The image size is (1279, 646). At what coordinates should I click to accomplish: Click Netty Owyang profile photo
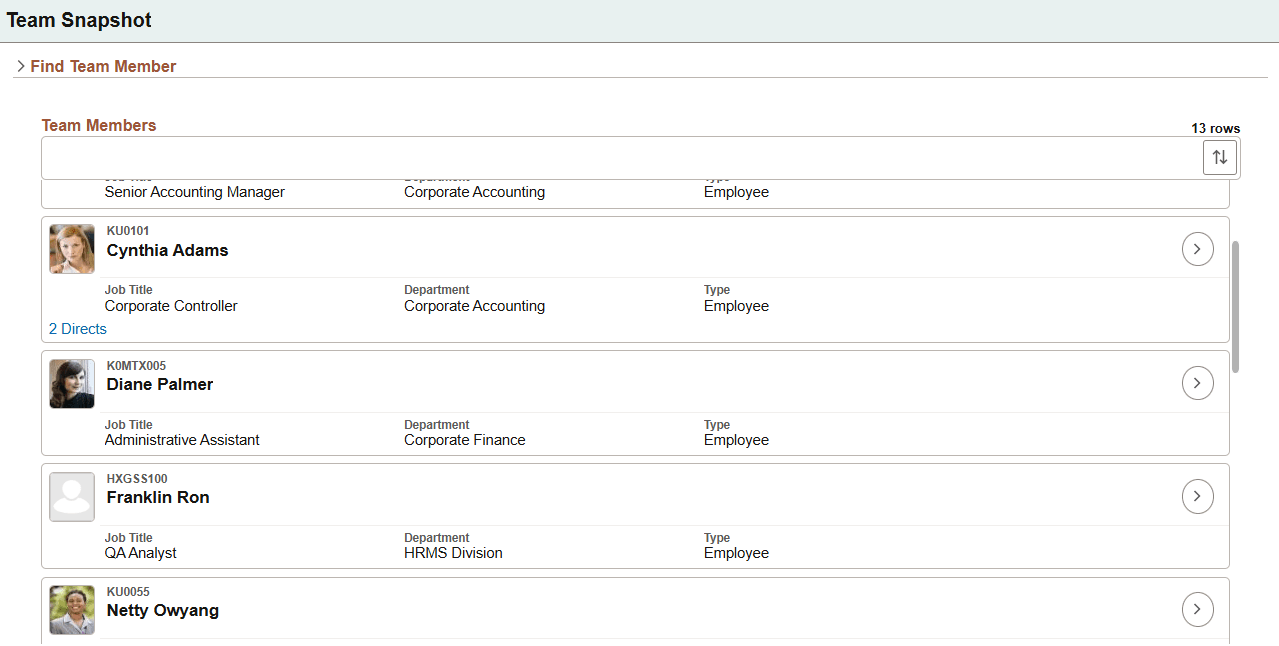72,610
